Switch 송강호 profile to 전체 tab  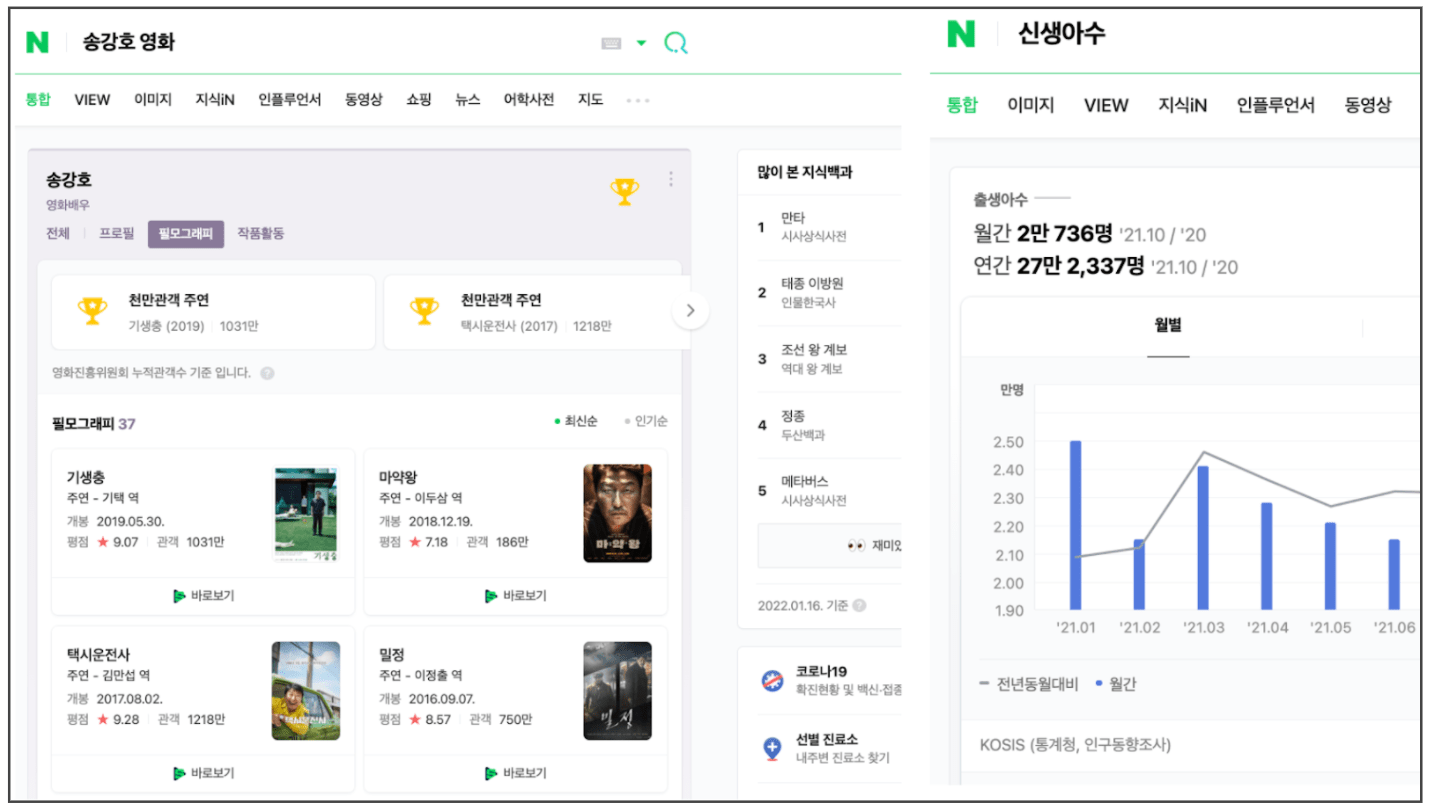coord(58,233)
